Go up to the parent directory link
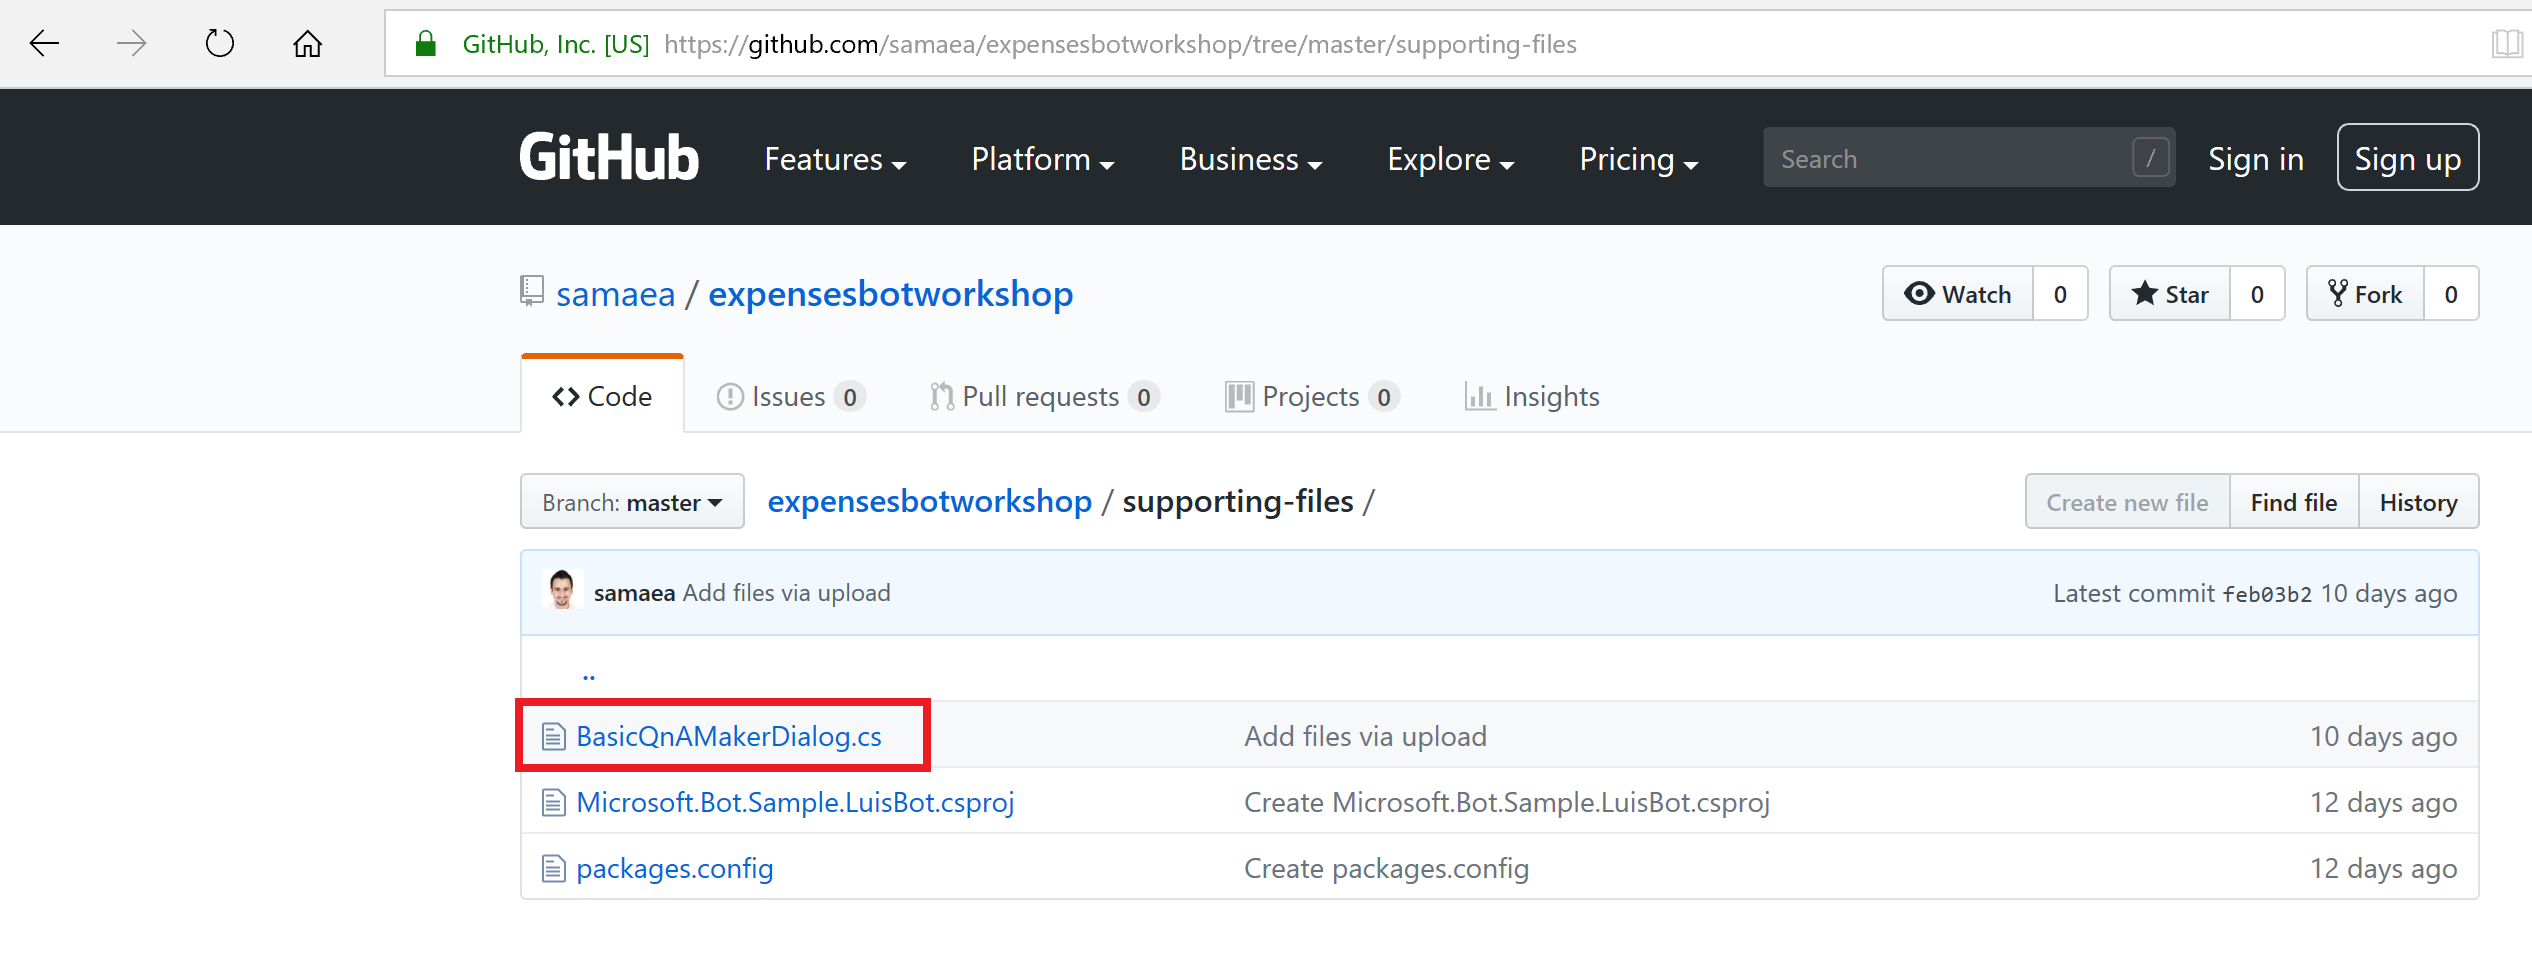The width and height of the screenshot is (2532, 959). [x=589, y=673]
